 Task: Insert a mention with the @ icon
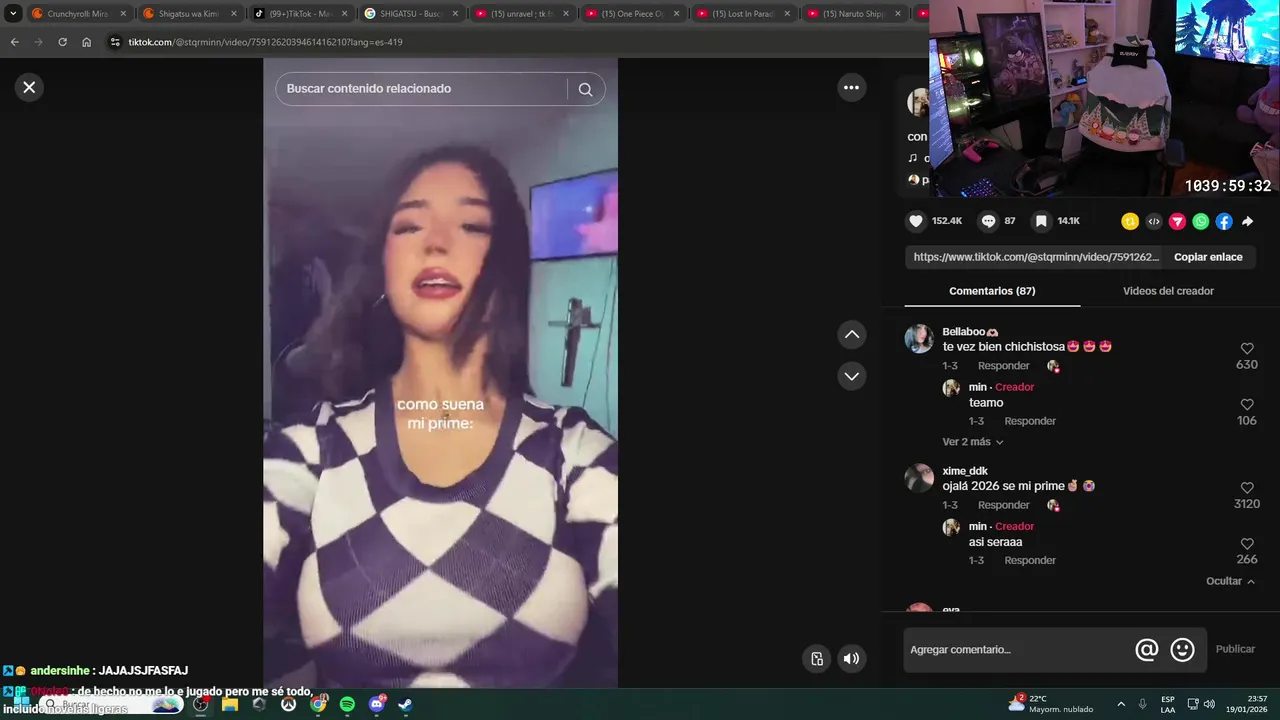[x=1147, y=650]
